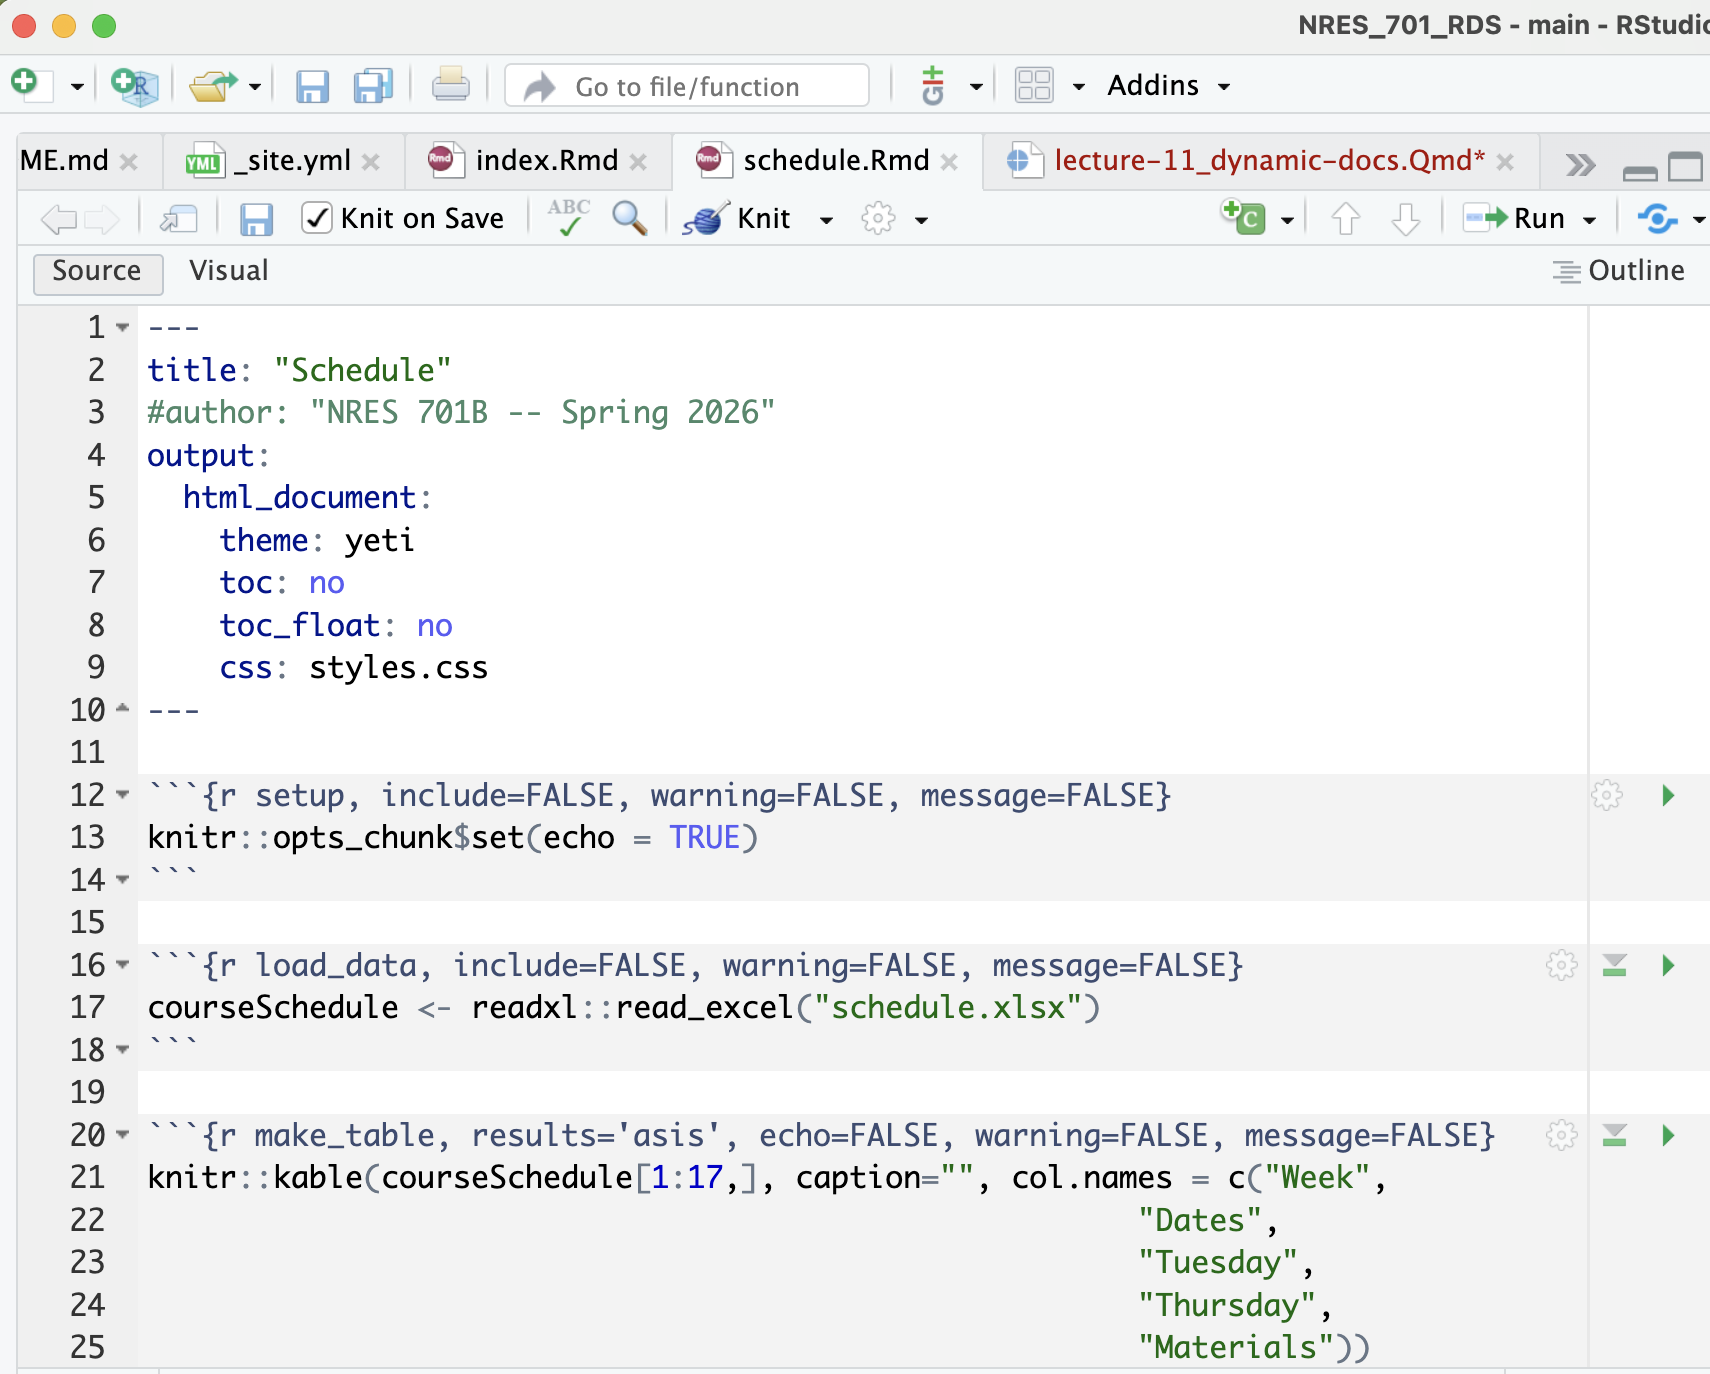Save the current document from the main toolbar
The height and width of the screenshot is (1374, 1710).
tap(312, 86)
